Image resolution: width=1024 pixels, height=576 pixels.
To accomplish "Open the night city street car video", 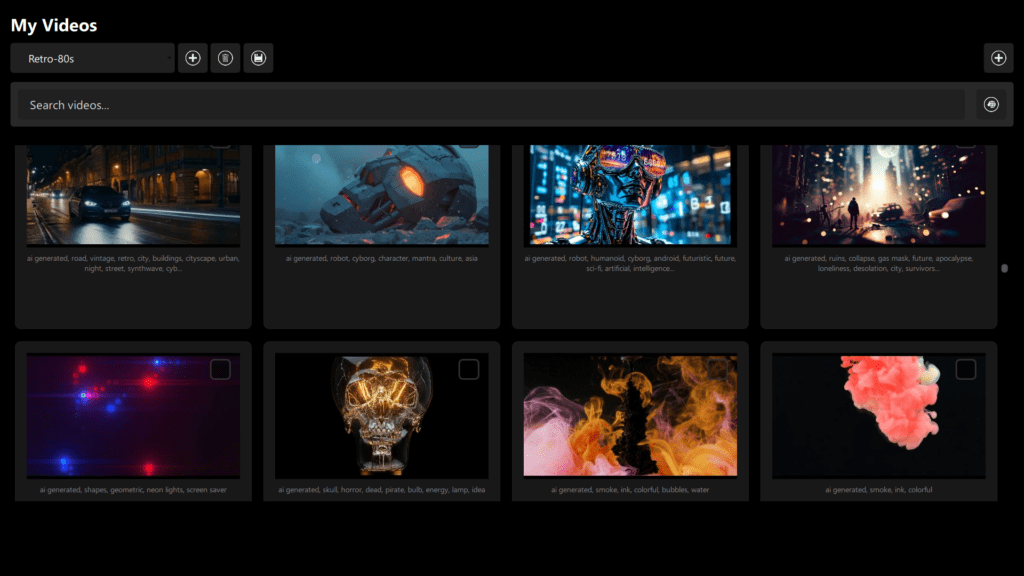I will point(133,195).
